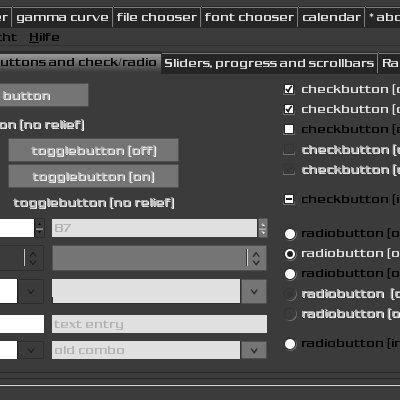400x400 pixels.
Task: Switch to Sliders, progress and scrollbars tab
Action: coord(269,63)
